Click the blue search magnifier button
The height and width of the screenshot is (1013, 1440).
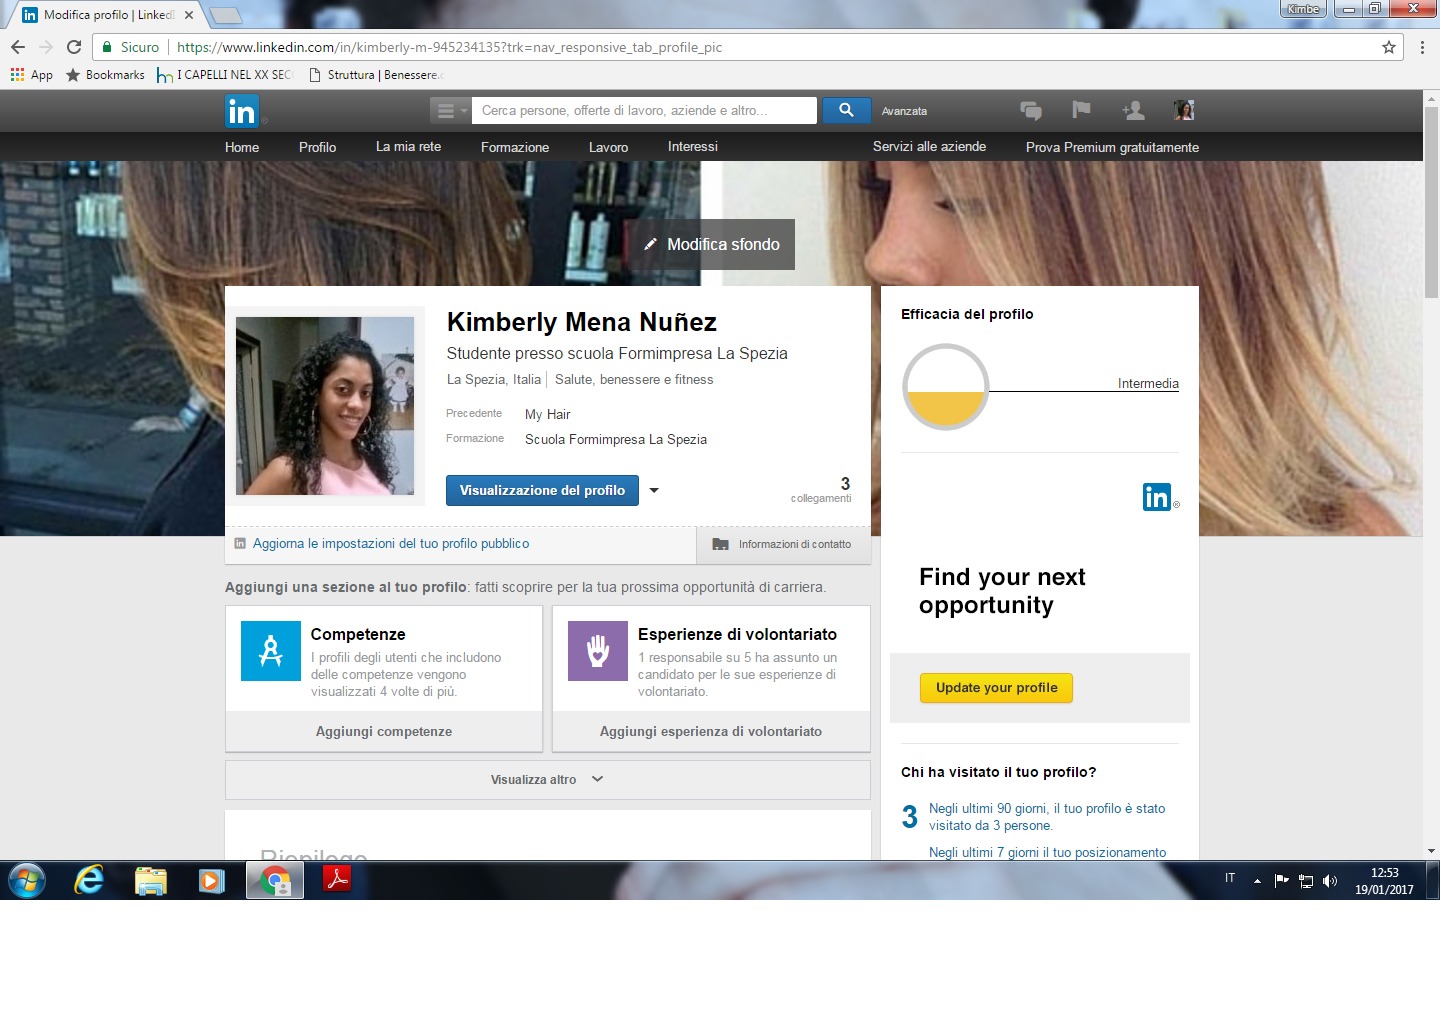pyautogui.click(x=846, y=110)
